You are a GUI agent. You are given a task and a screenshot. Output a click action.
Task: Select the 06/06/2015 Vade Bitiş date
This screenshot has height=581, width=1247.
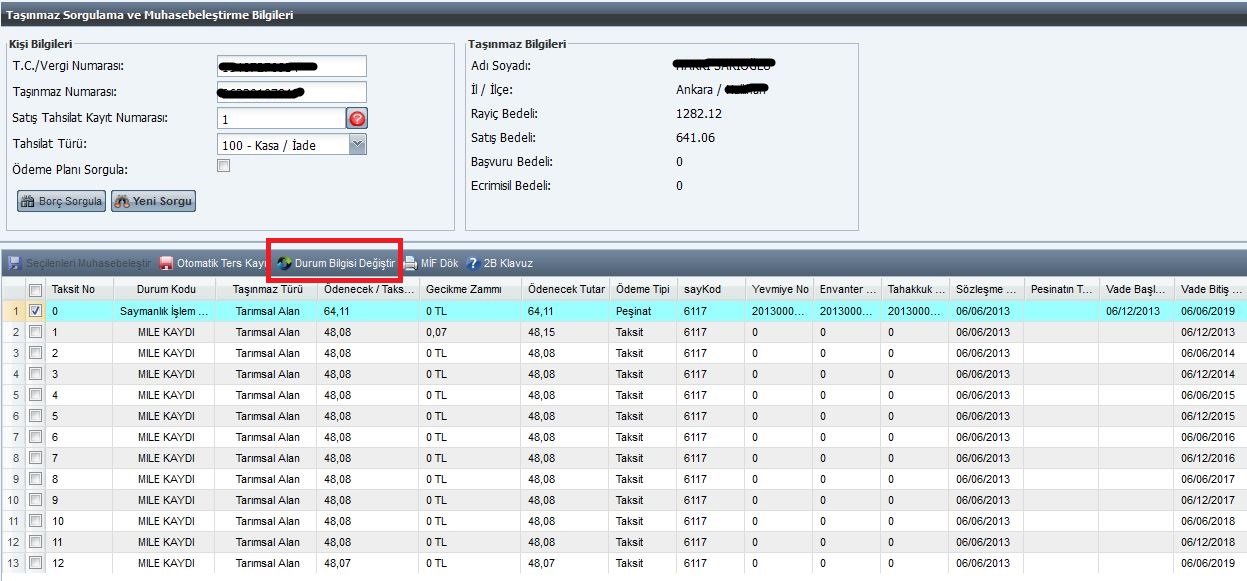pos(1208,395)
